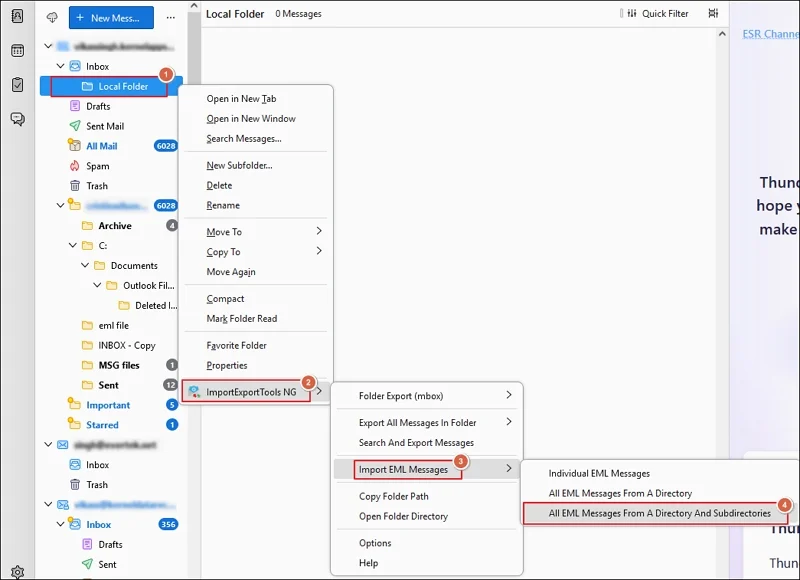Click the Spam flame icon
800x580 pixels.
[74, 166]
